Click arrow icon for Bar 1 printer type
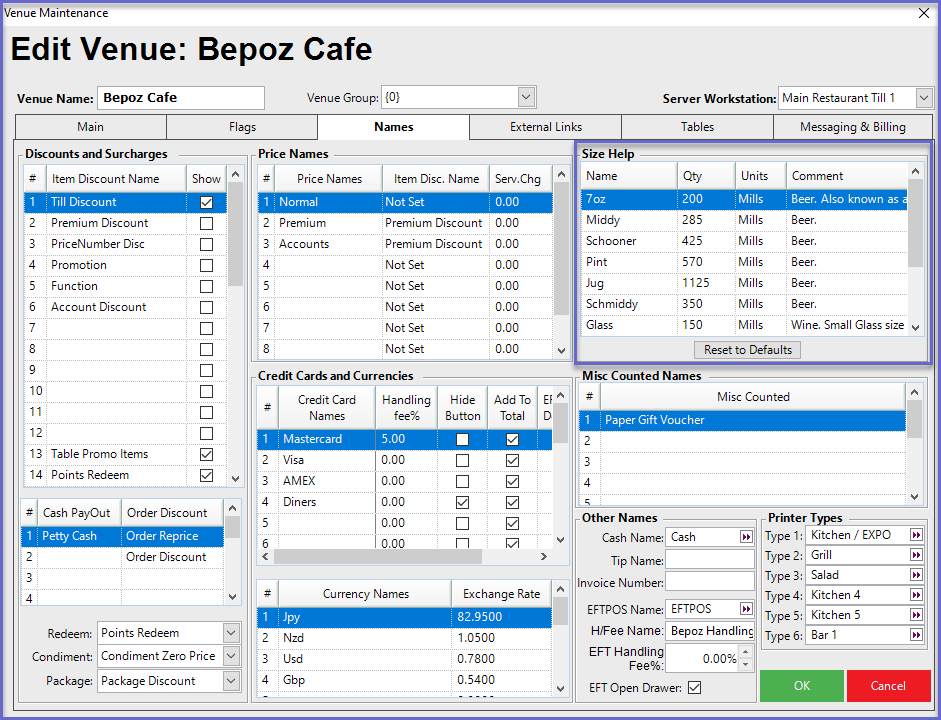941x720 pixels. pyautogui.click(x=915, y=635)
